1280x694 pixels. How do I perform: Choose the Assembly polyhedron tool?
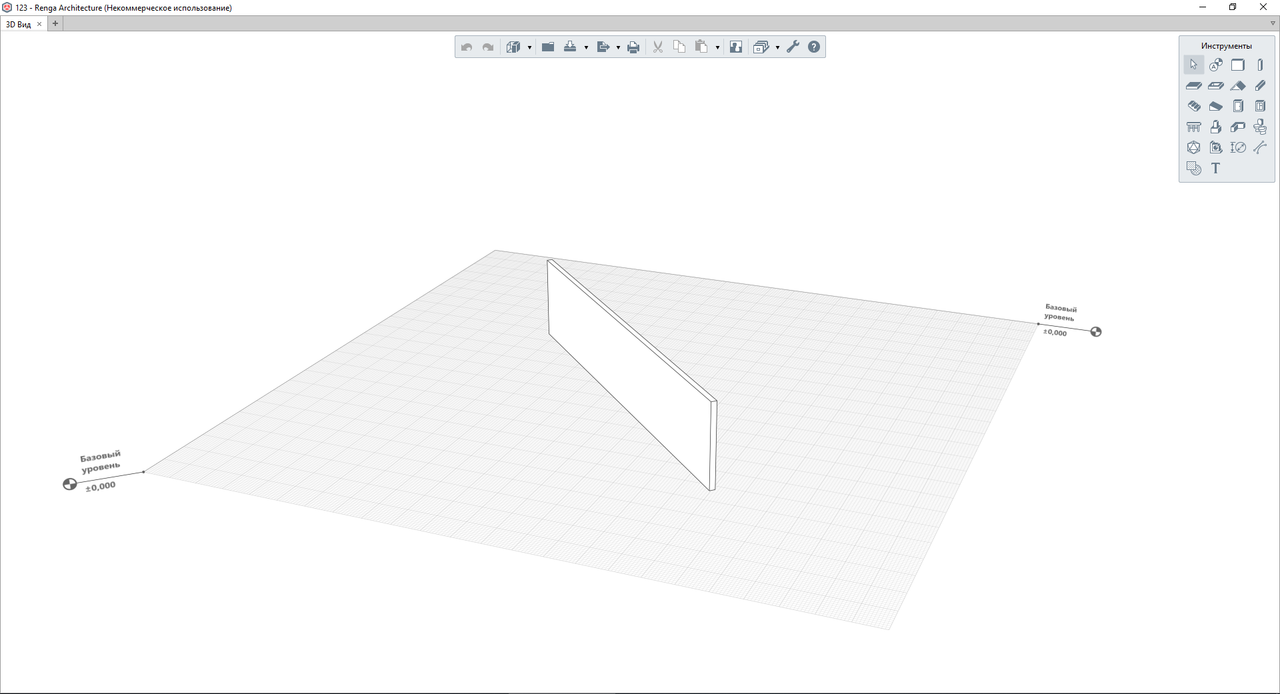click(x=1193, y=147)
